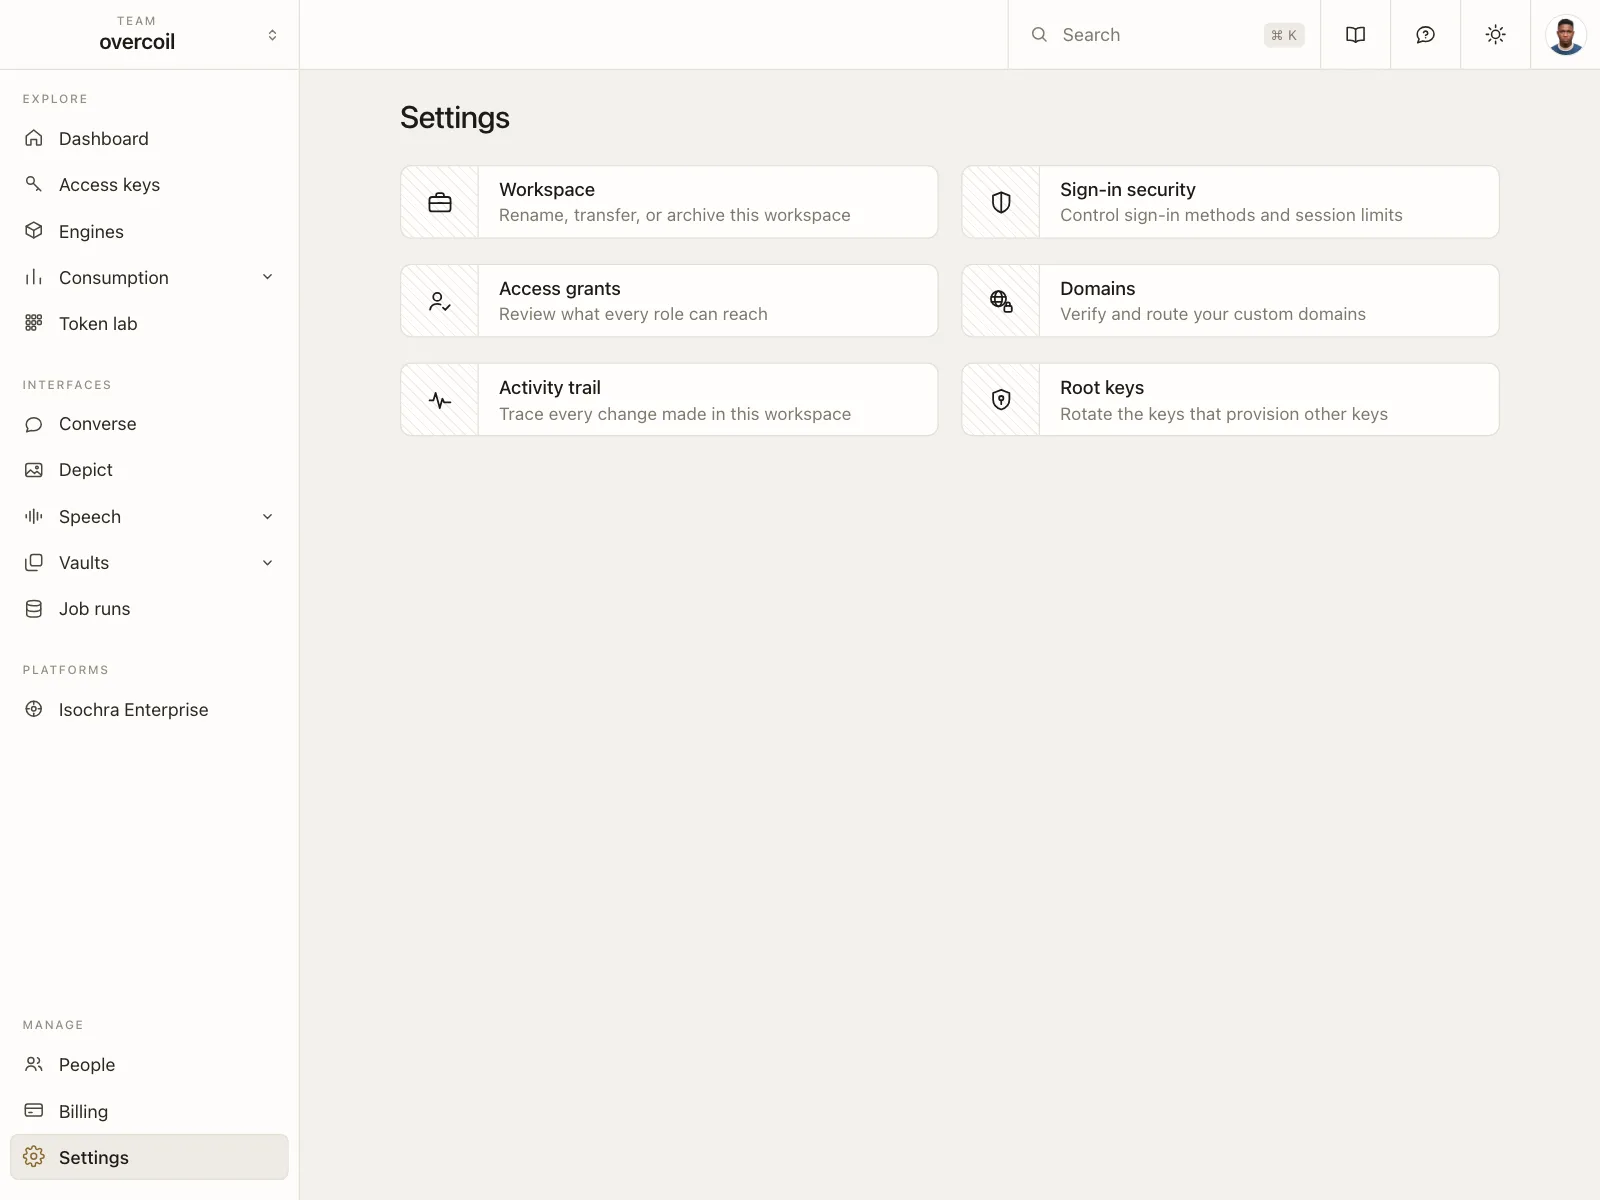Viewport: 1600px width, 1200px height.
Task: Click the Speech waveform icon
Action: 34,516
